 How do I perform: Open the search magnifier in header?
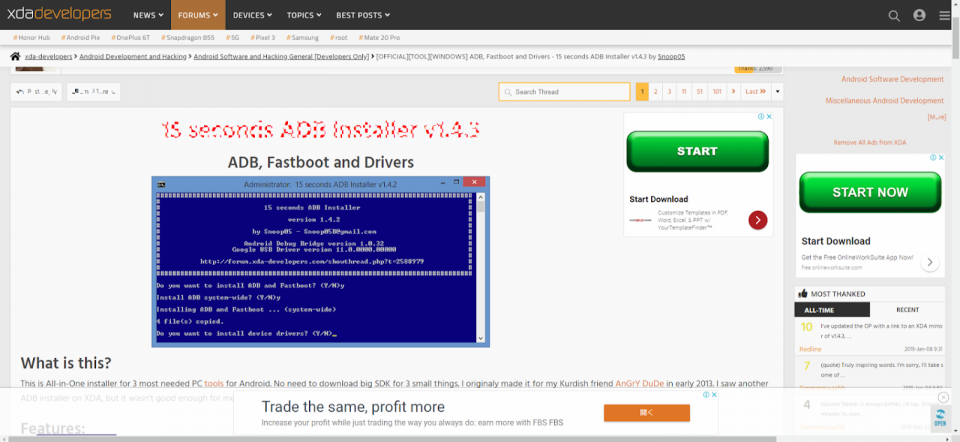tap(895, 16)
